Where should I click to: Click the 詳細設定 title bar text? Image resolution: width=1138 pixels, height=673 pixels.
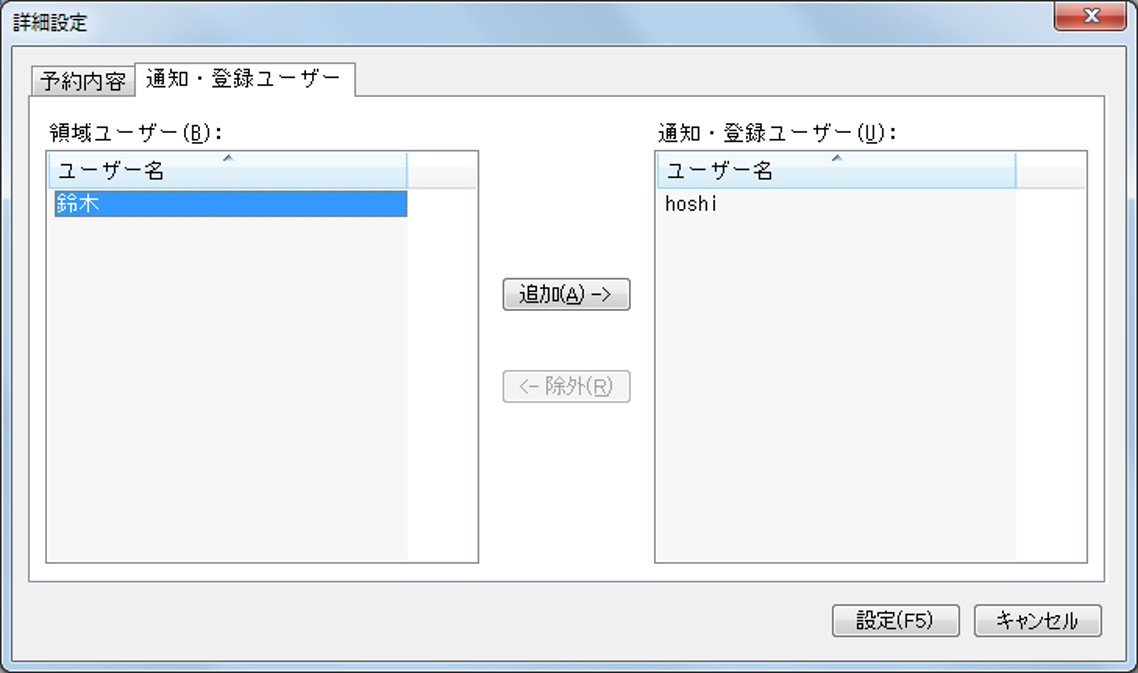[x=50, y=23]
